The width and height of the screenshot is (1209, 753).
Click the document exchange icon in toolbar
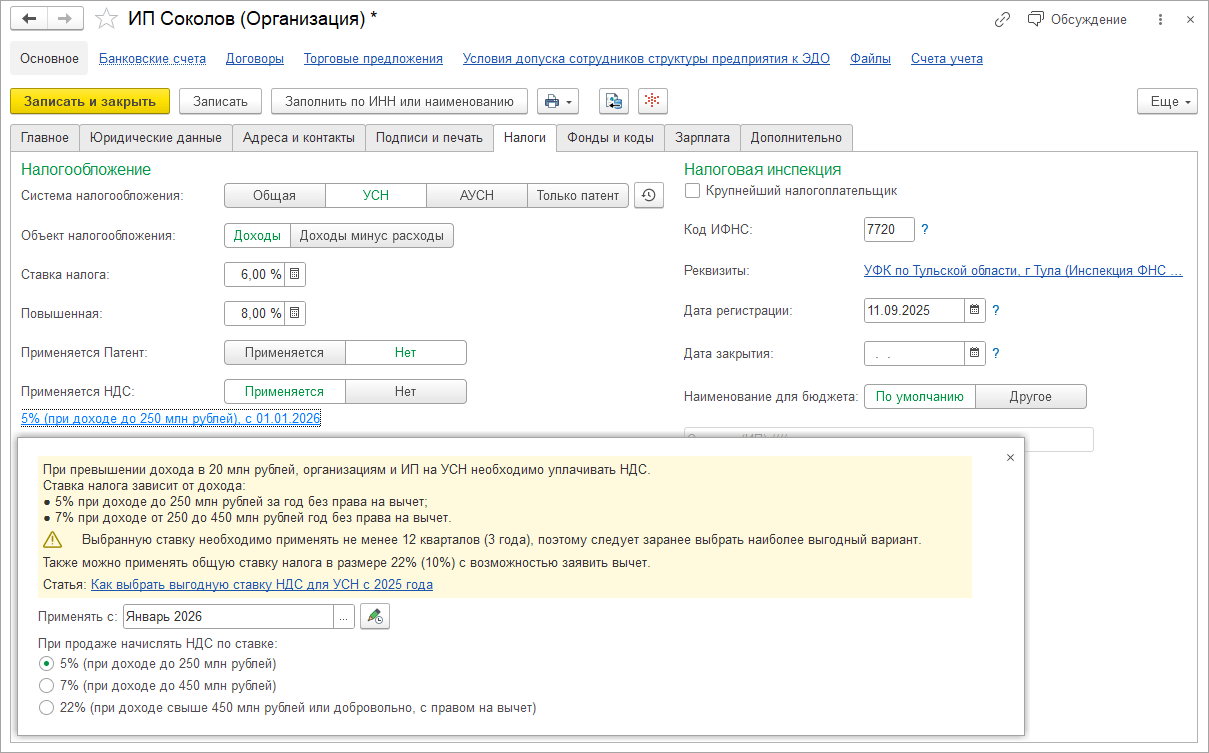coord(613,101)
